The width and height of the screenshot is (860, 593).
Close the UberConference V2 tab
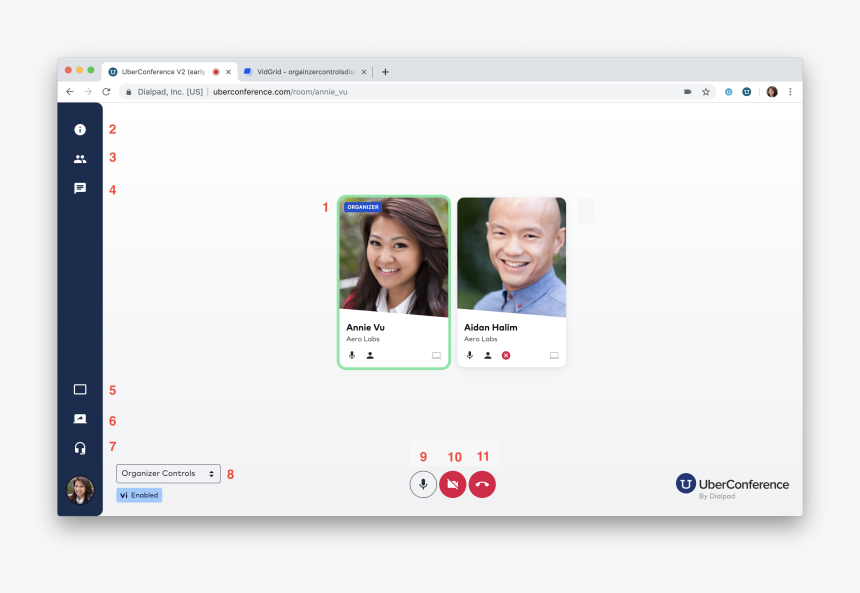(228, 72)
